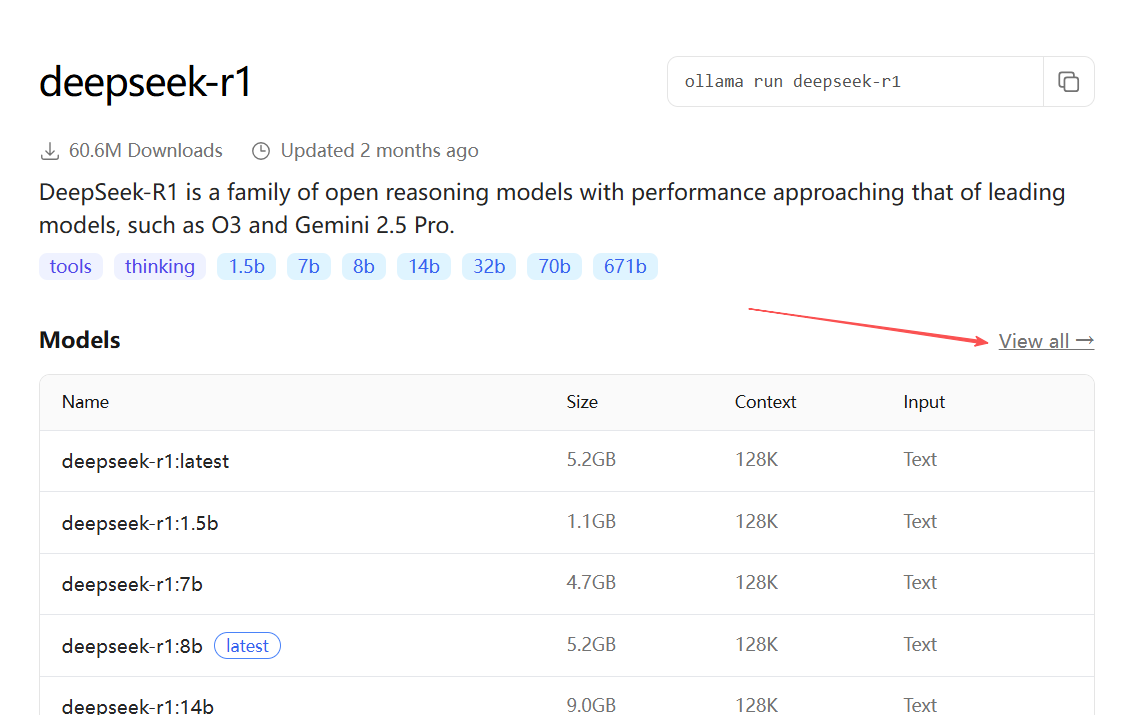
Task: Click the 9.0GB size cell
Action: click(591, 705)
